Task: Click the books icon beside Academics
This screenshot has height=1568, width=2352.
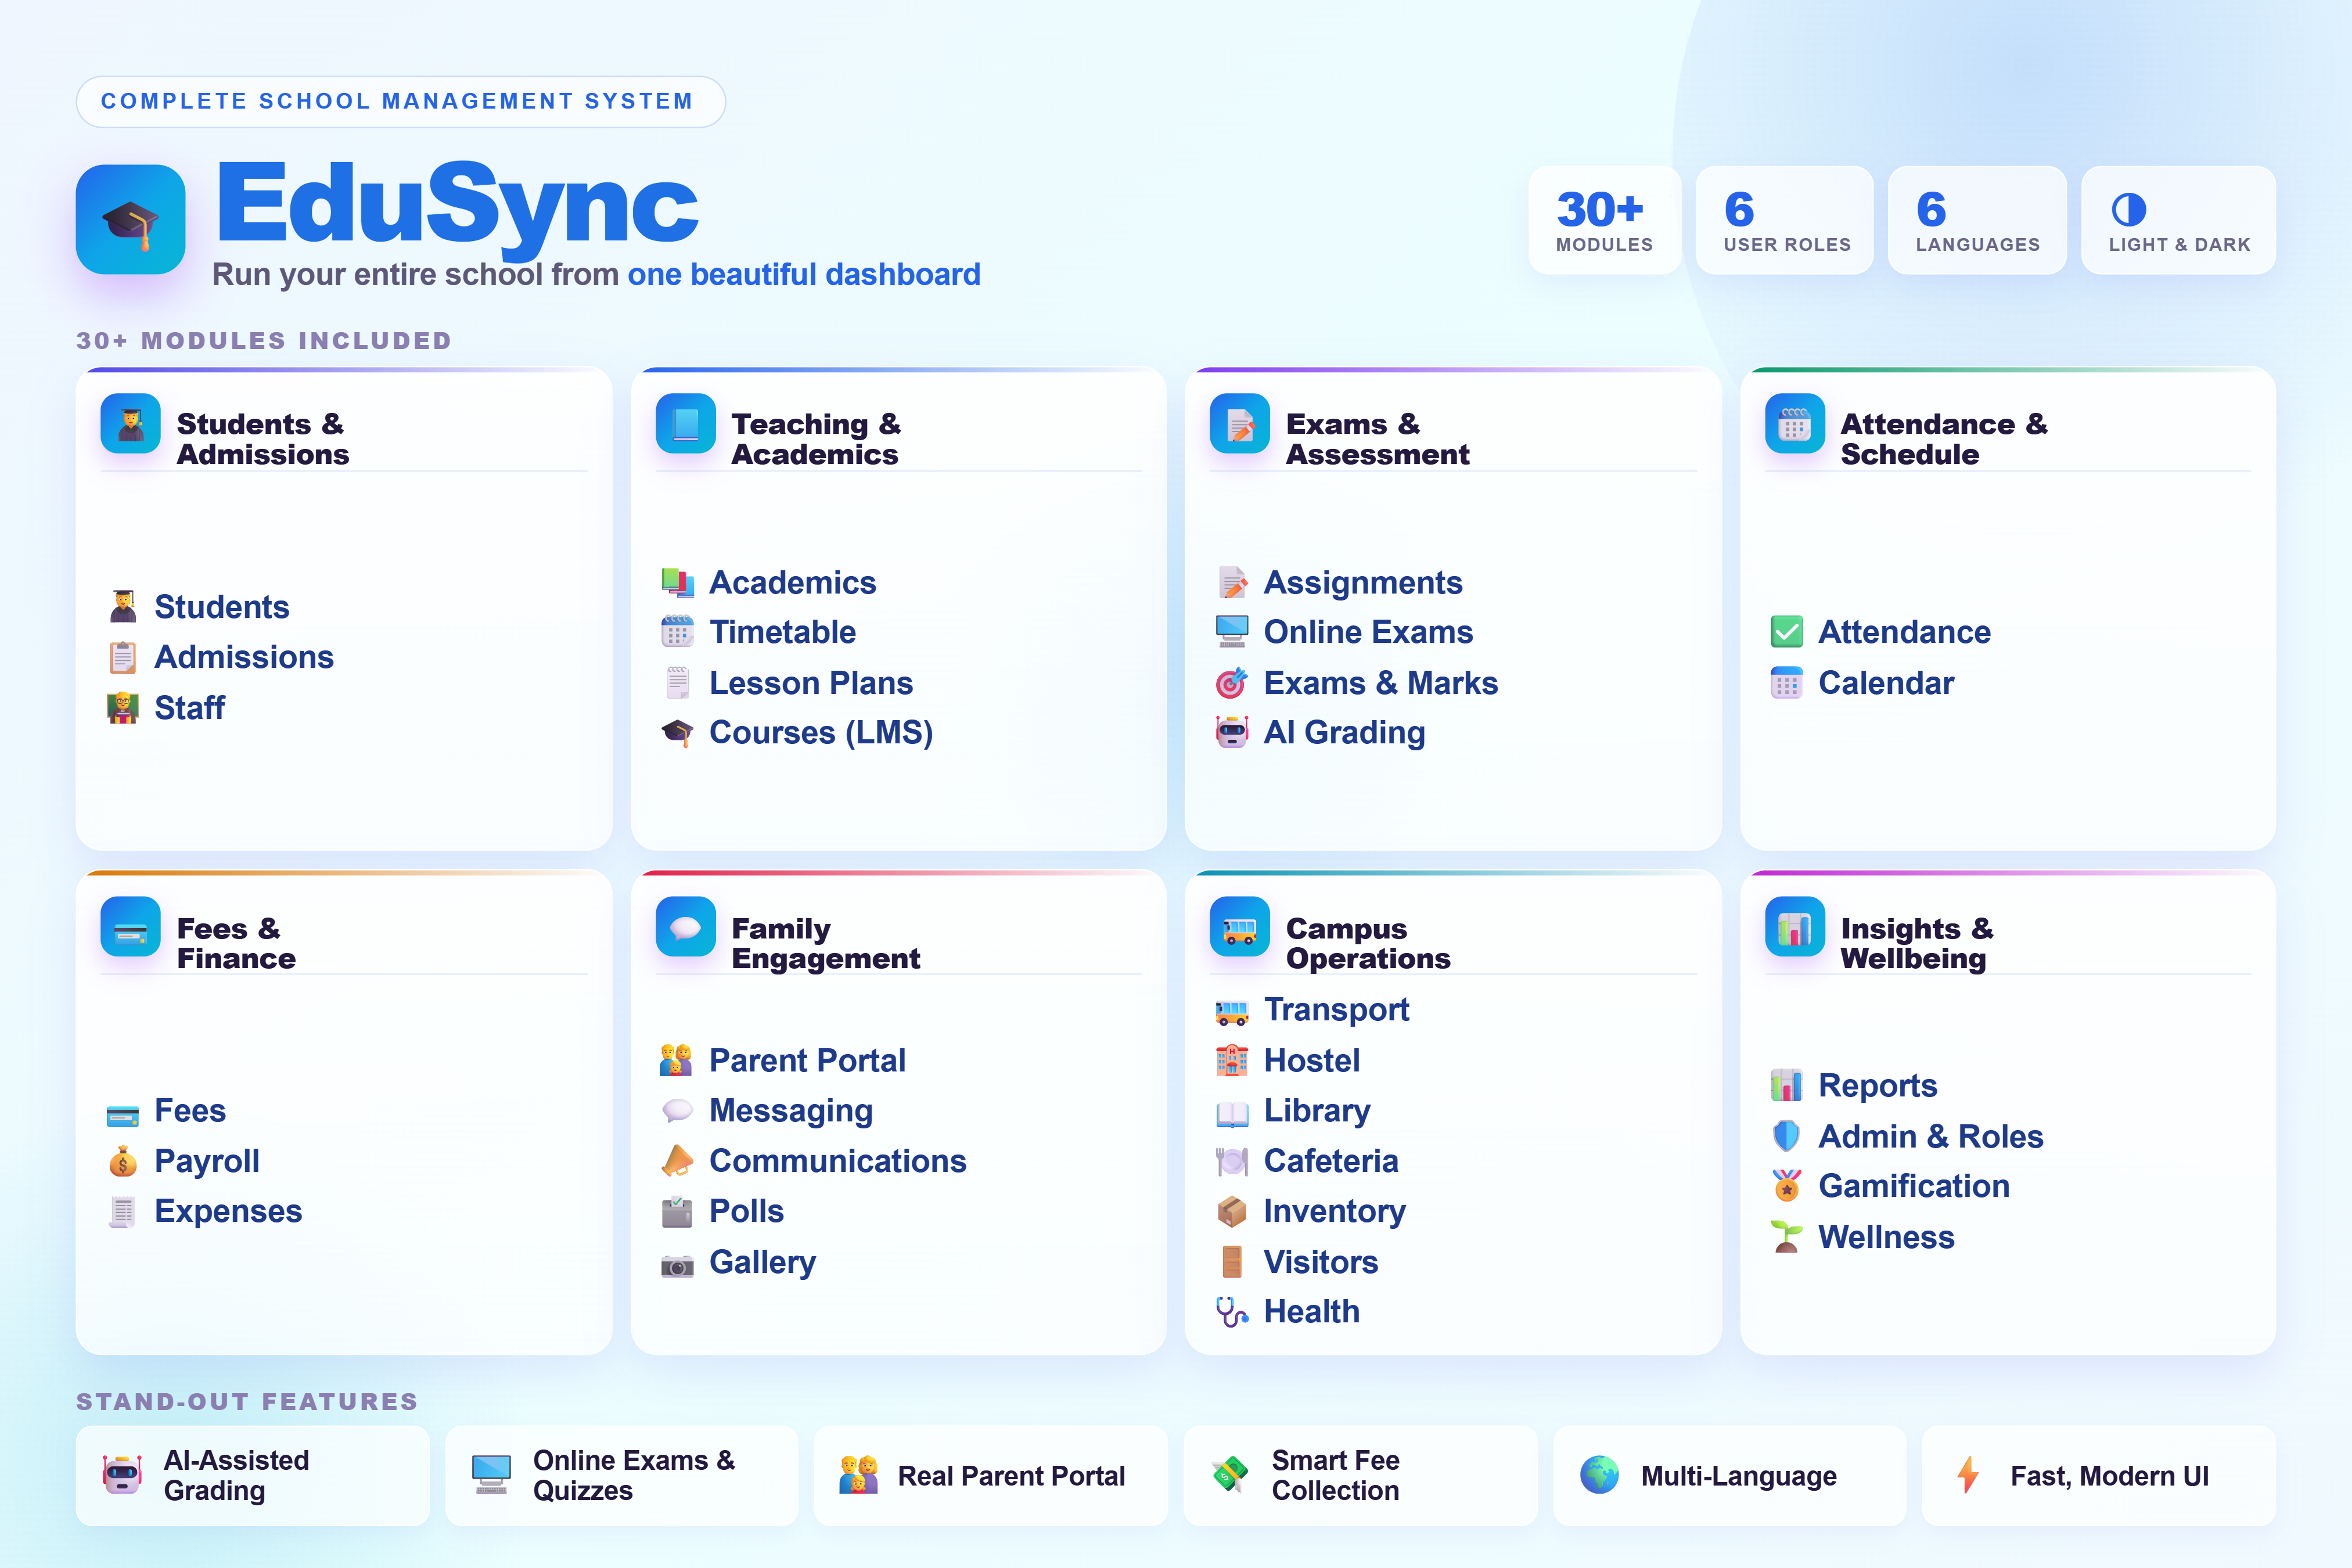Action: [x=677, y=582]
